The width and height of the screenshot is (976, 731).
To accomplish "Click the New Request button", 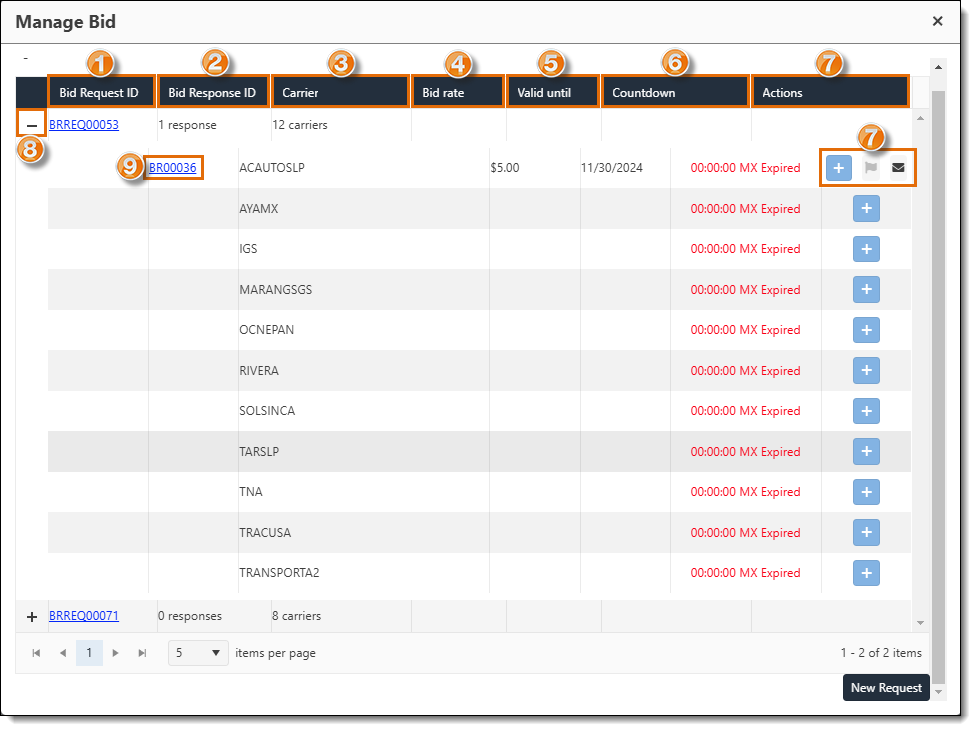I will click(x=886, y=687).
